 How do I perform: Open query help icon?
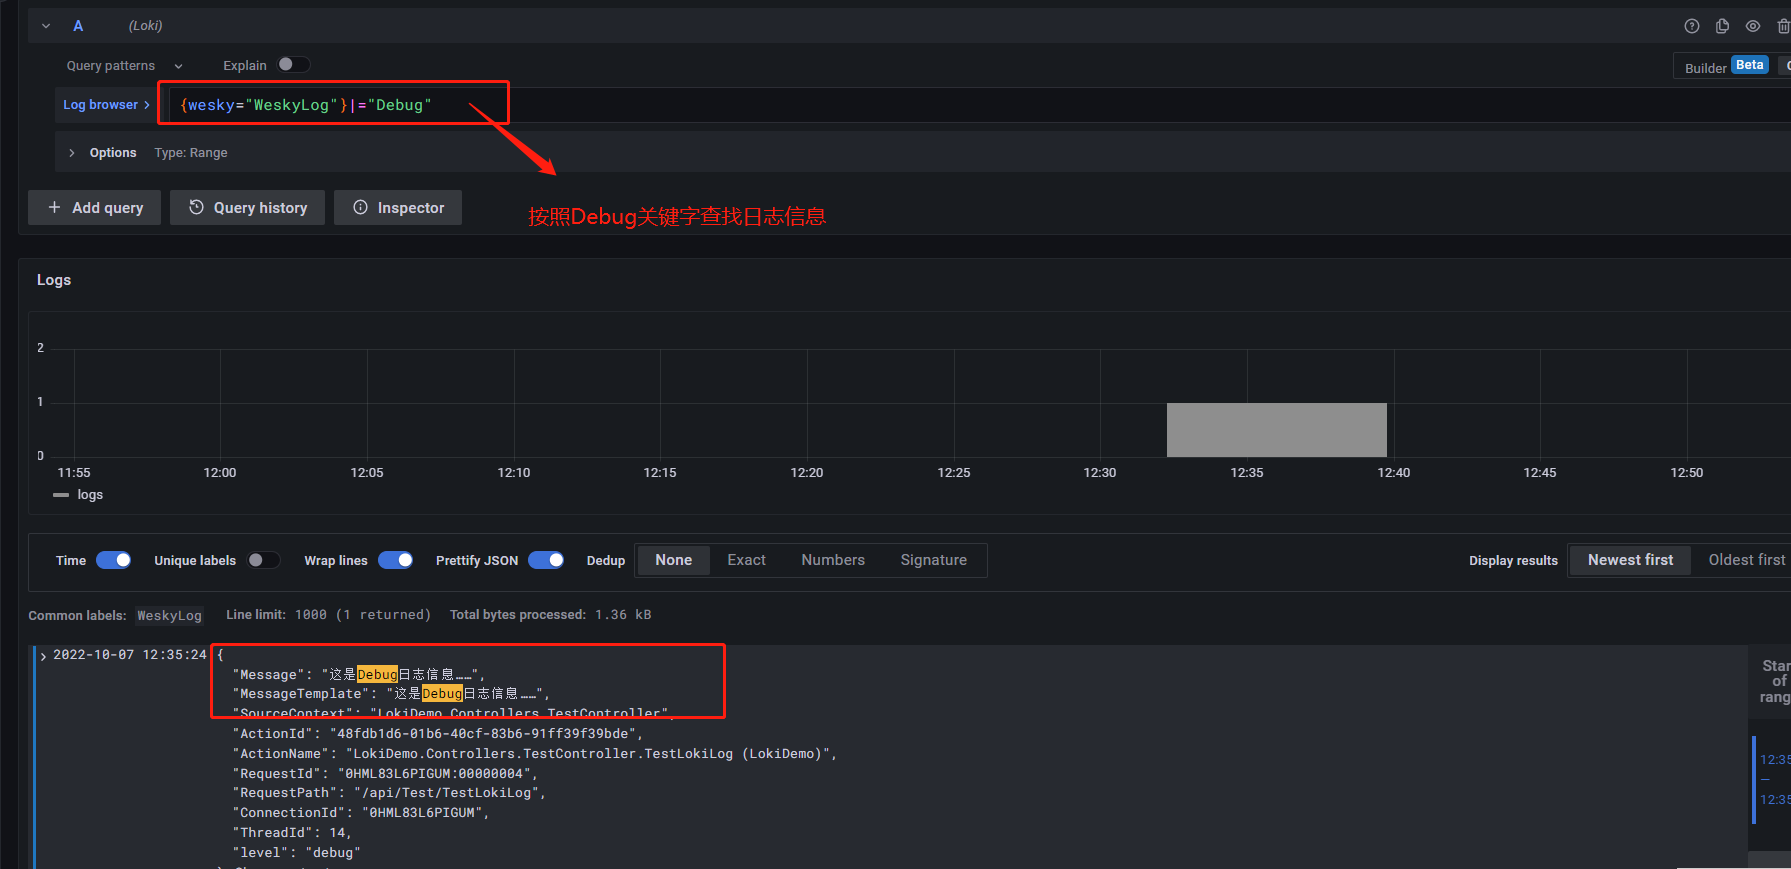tap(1692, 26)
